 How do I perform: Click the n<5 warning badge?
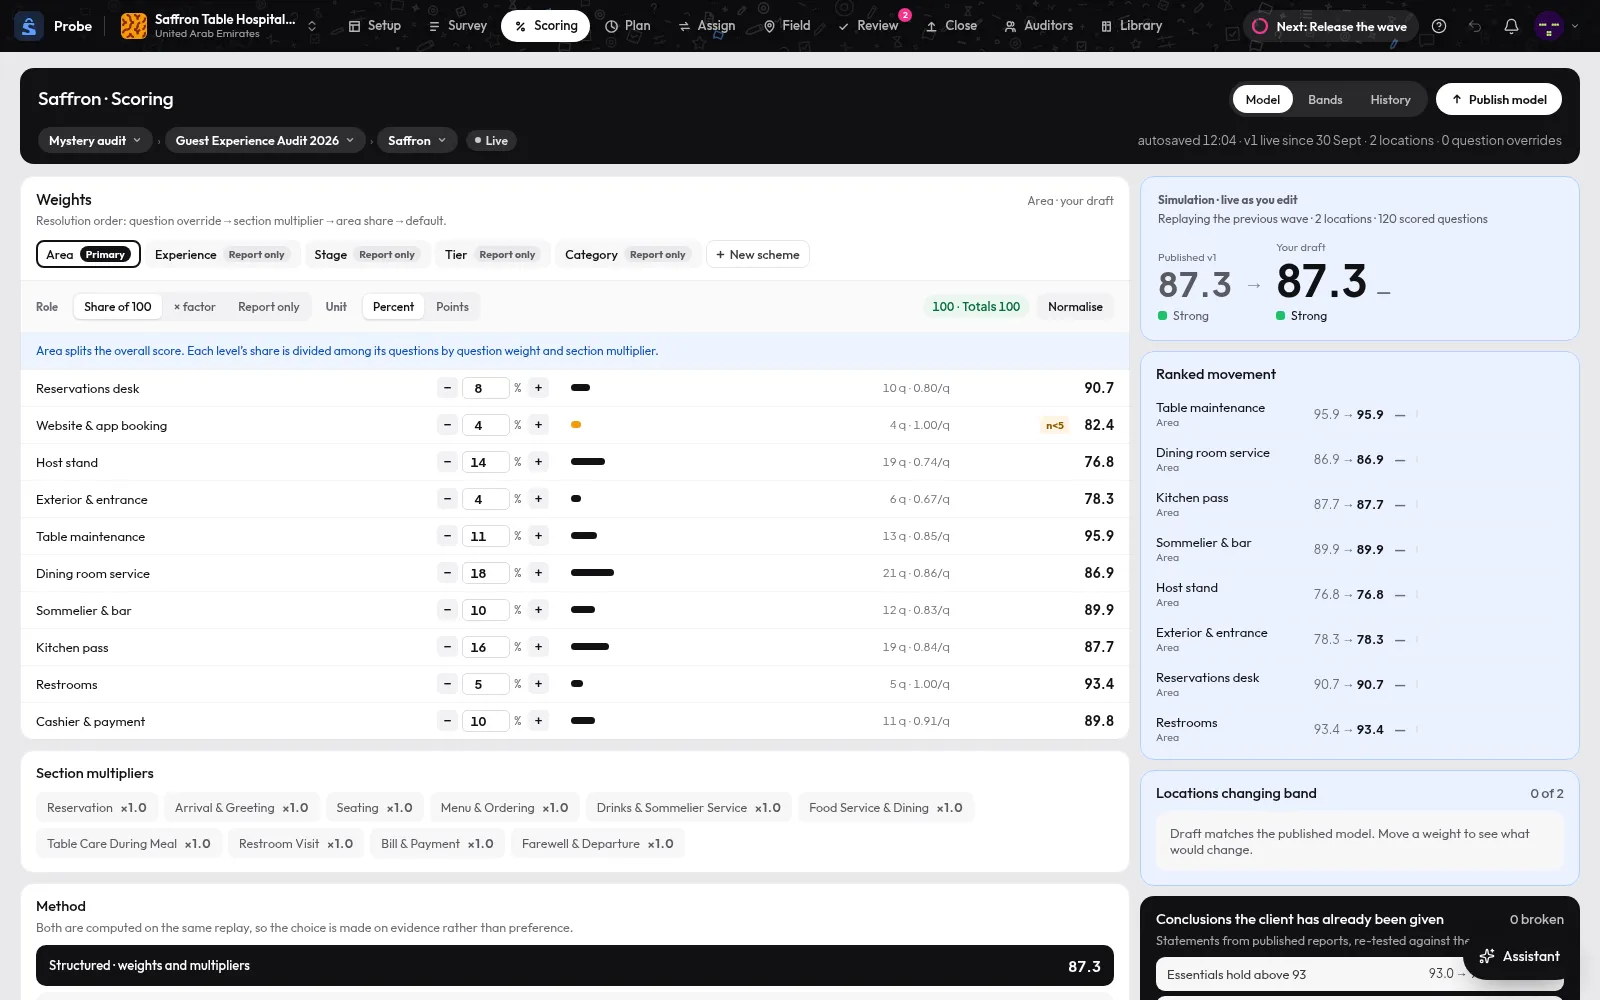coord(1055,425)
